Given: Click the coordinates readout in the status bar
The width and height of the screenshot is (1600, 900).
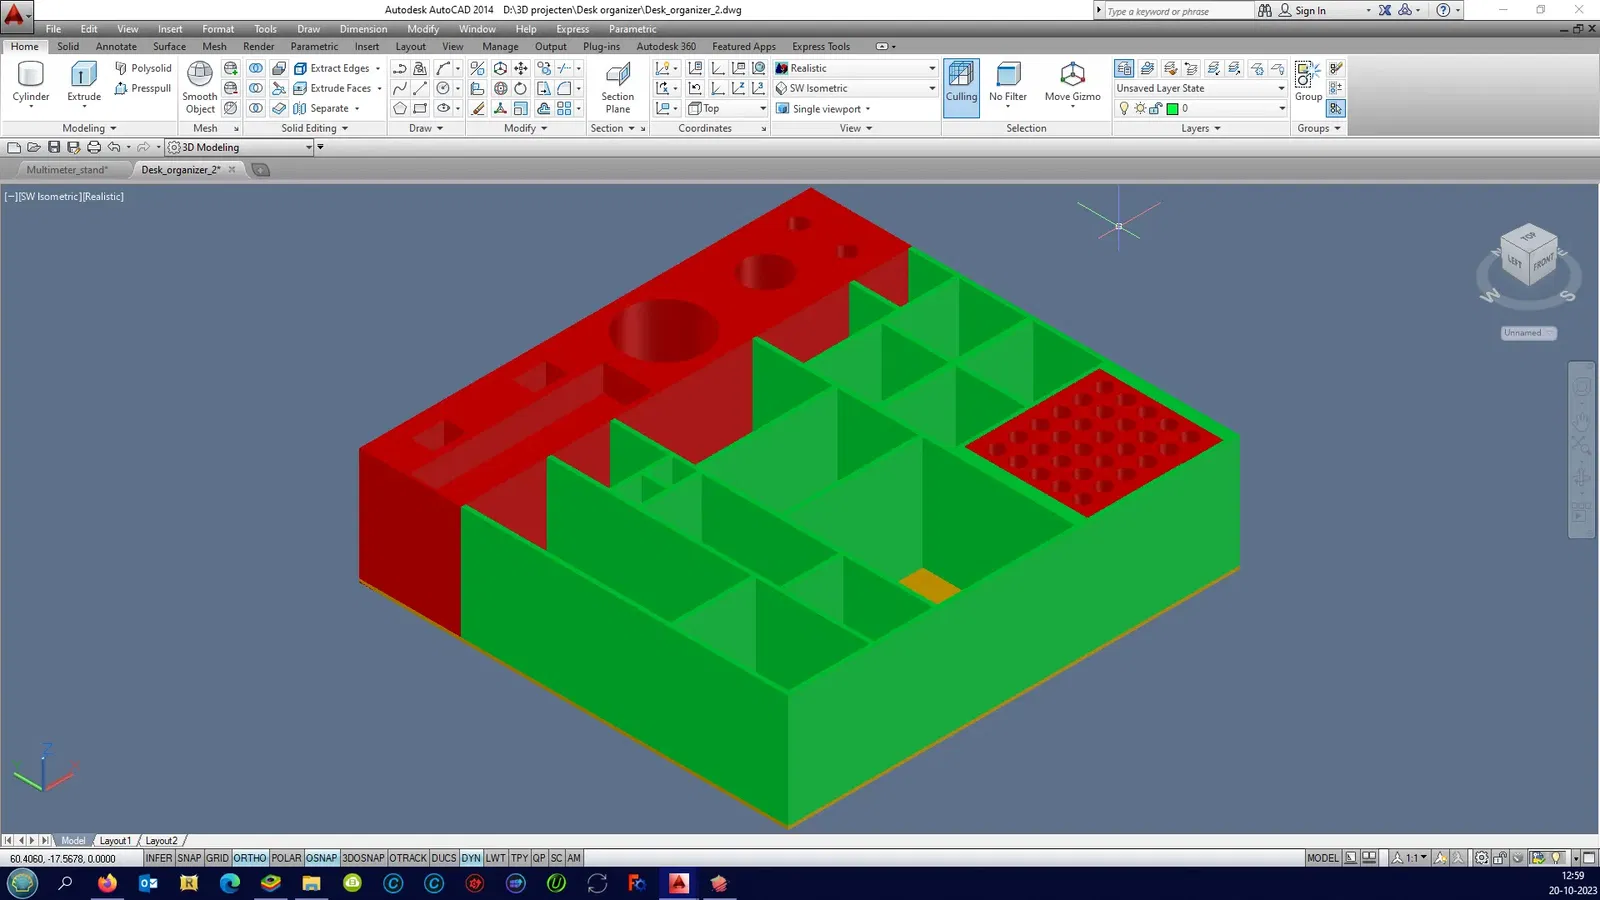Looking at the screenshot, I should click(62, 858).
